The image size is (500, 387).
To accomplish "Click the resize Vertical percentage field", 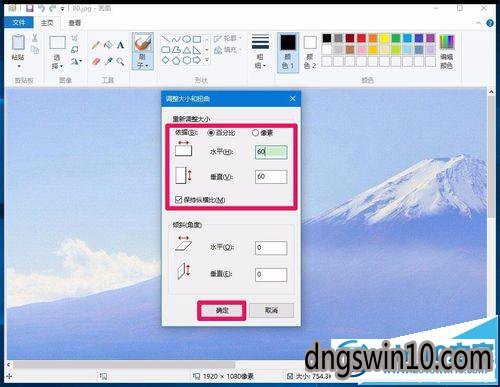I will click(271, 176).
